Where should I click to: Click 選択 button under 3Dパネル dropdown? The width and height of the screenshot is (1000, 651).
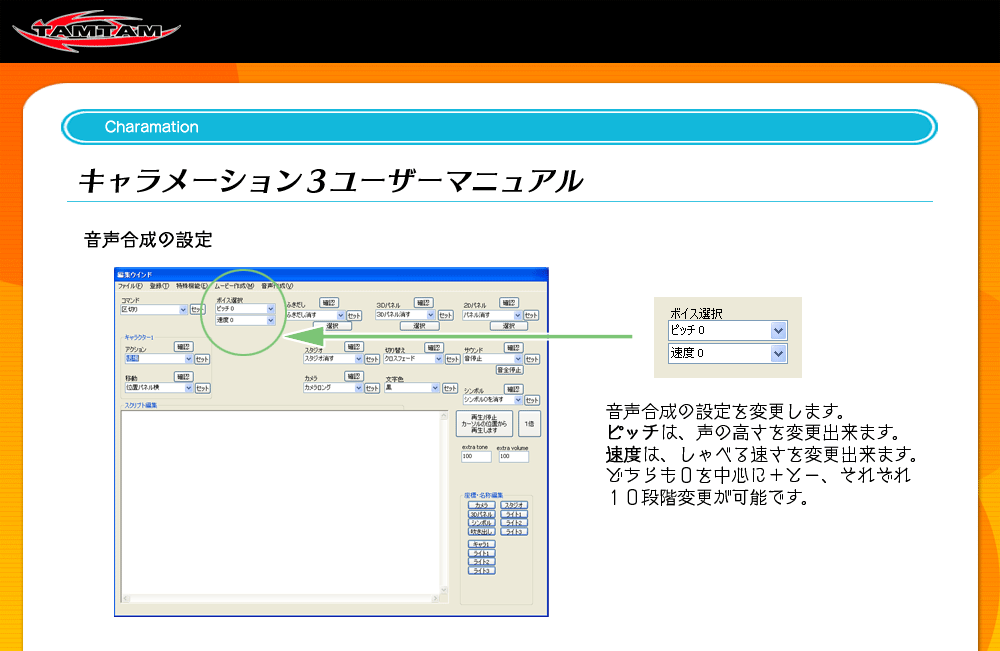pyautogui.click(x=419, y=326)
